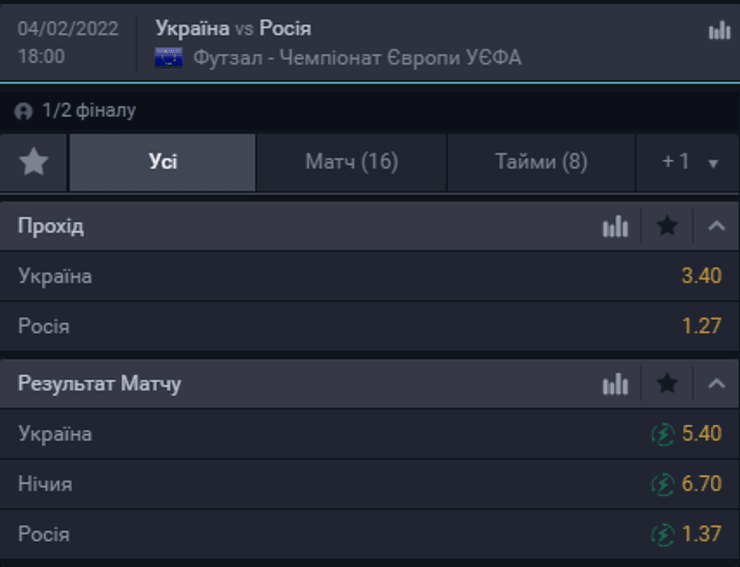The image size is (740, 567).
Task: Open statistics chart for Прохід market
Action: [615, 227]
